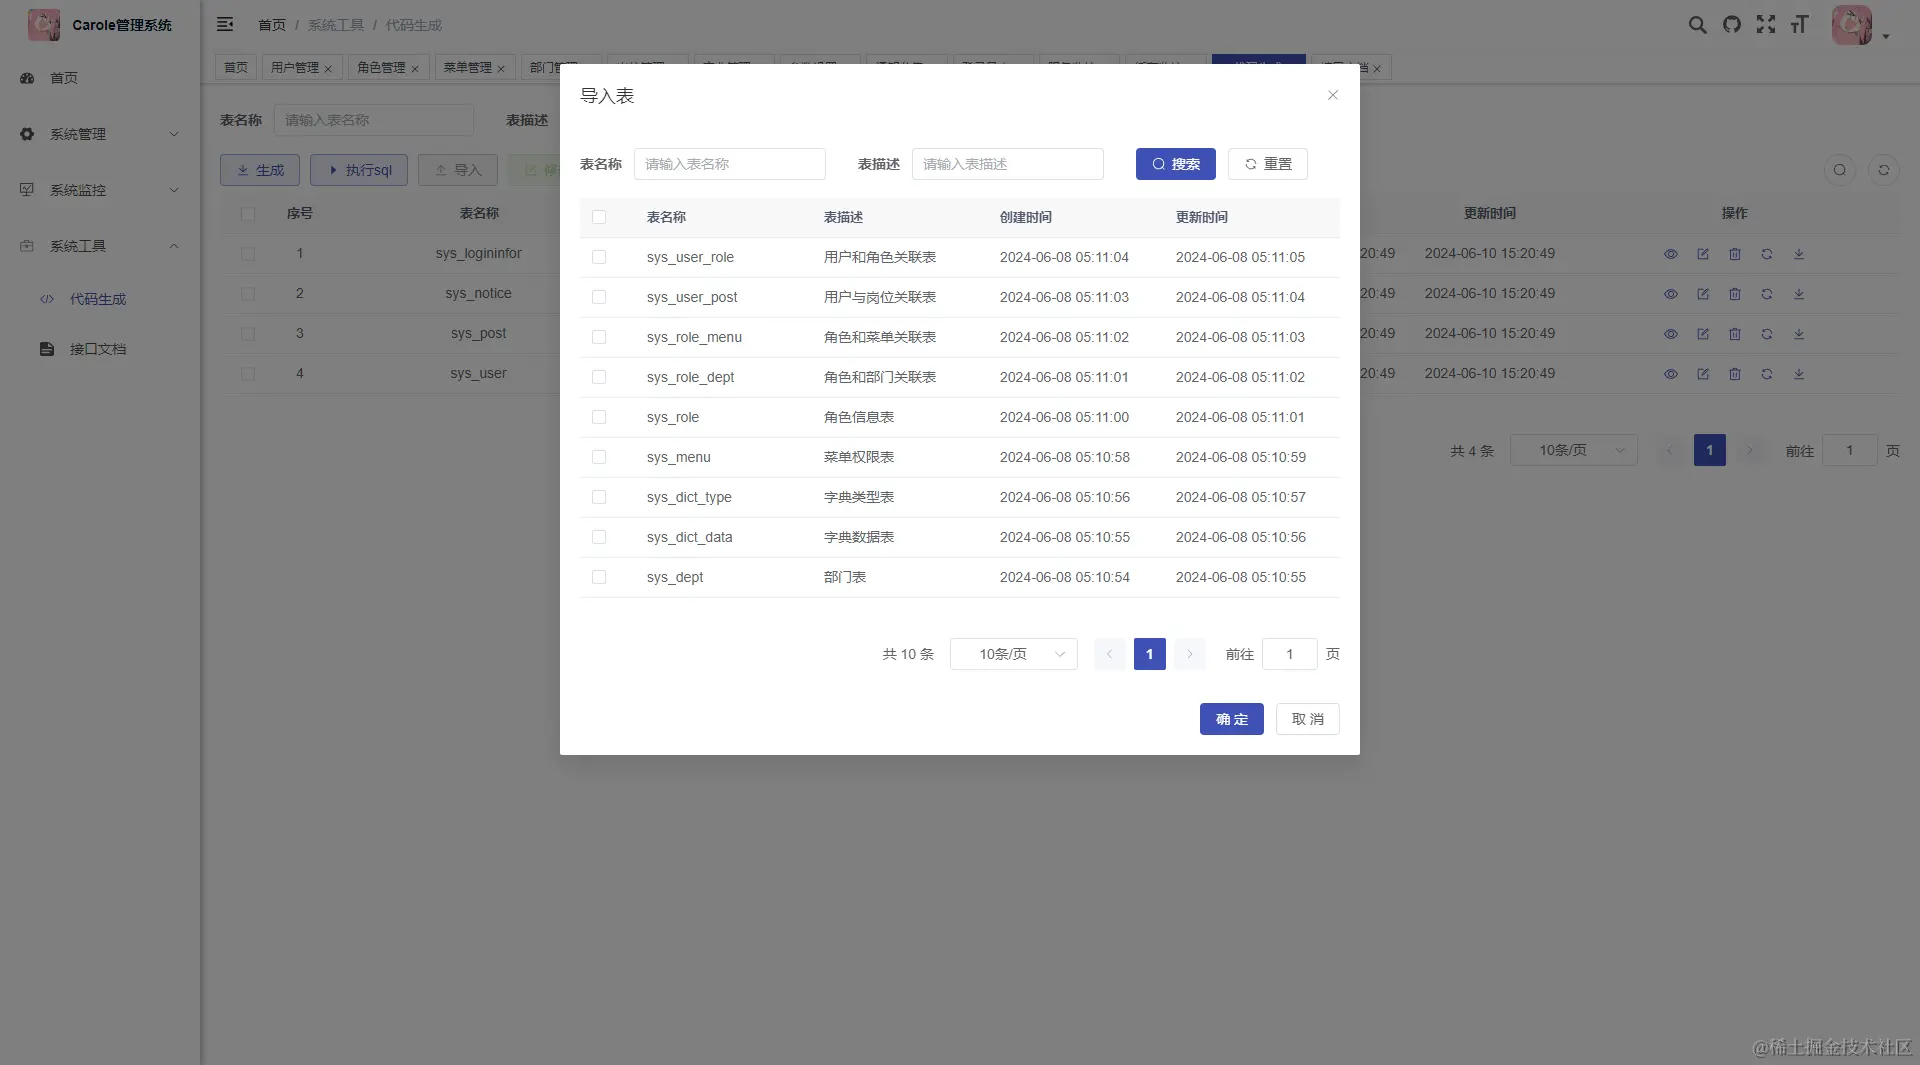Click edit icon for sys_notice row

(1703, 294)
